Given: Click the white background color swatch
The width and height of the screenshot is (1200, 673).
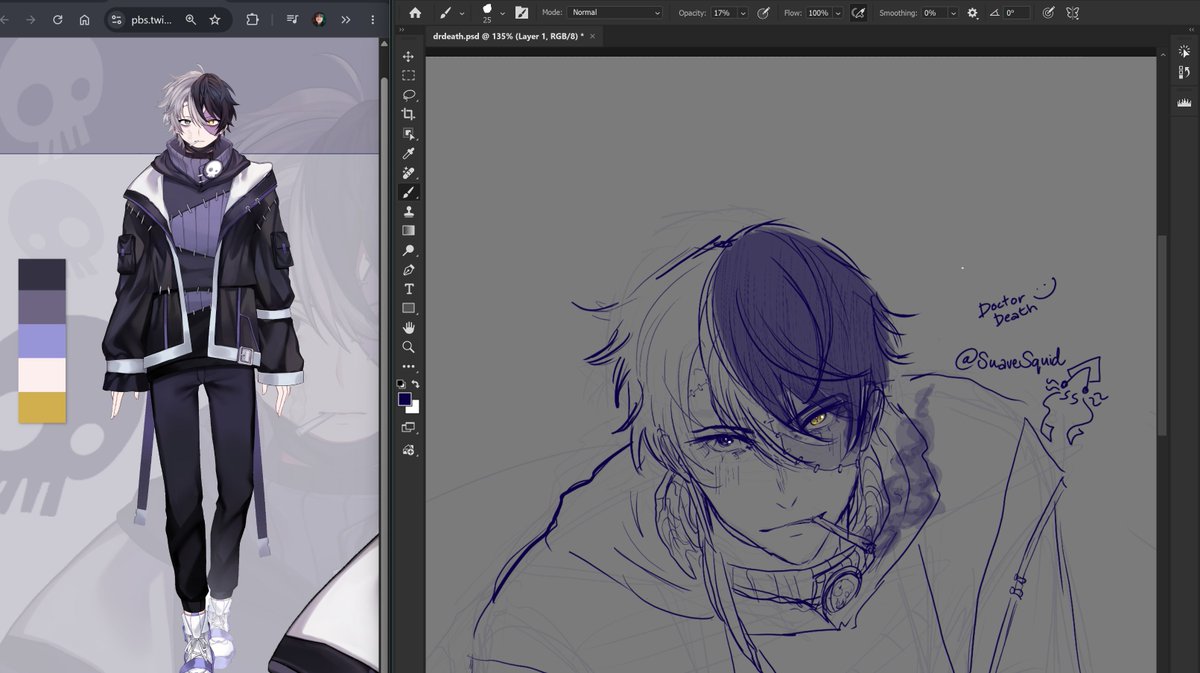Looking at the screenshot, I should point(415,408).
